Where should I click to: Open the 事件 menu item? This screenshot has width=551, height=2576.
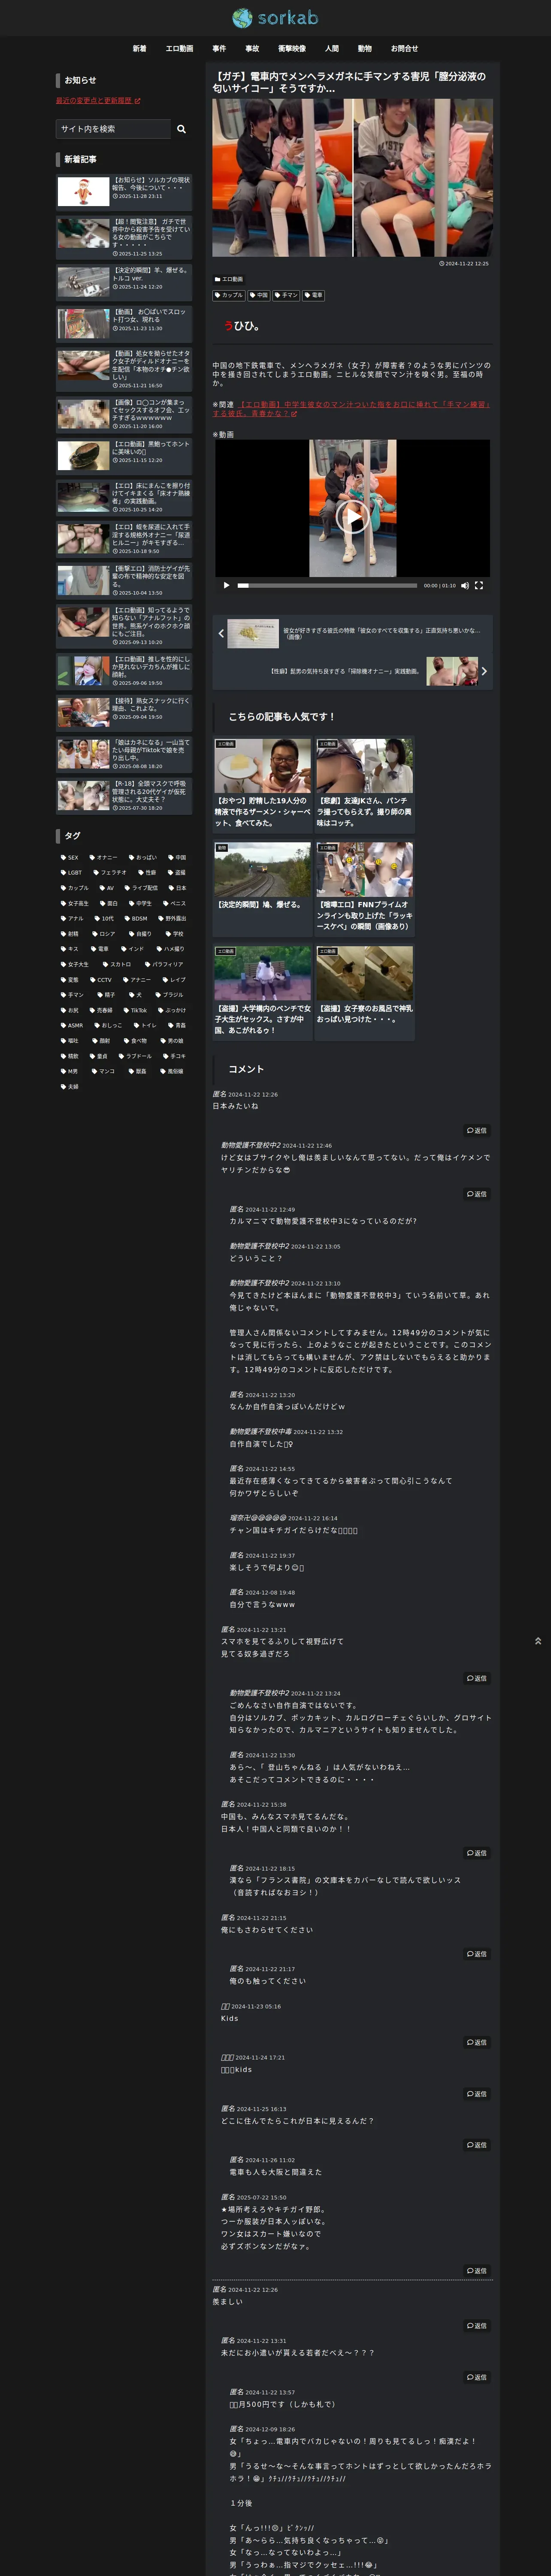coord(219,48)
